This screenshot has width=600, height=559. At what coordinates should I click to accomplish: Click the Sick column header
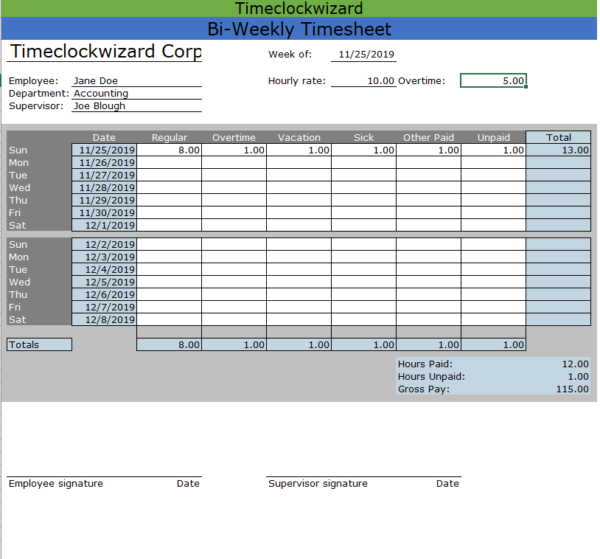364,137
